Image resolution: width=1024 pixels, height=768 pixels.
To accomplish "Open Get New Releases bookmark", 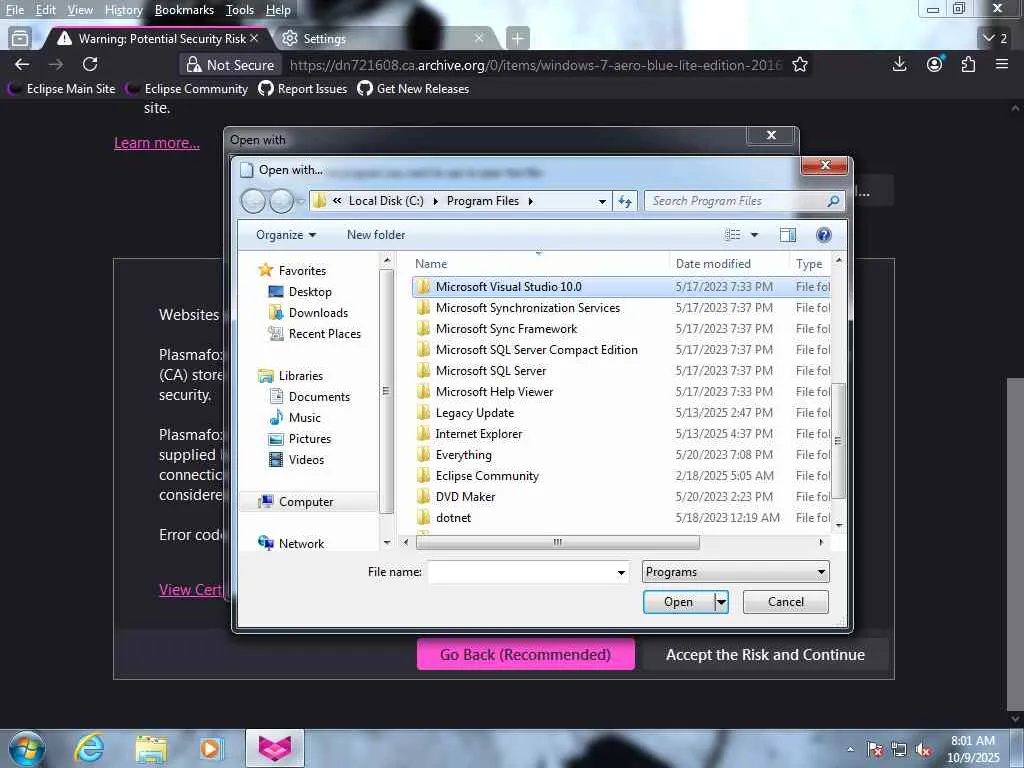I will pos(413,89).
